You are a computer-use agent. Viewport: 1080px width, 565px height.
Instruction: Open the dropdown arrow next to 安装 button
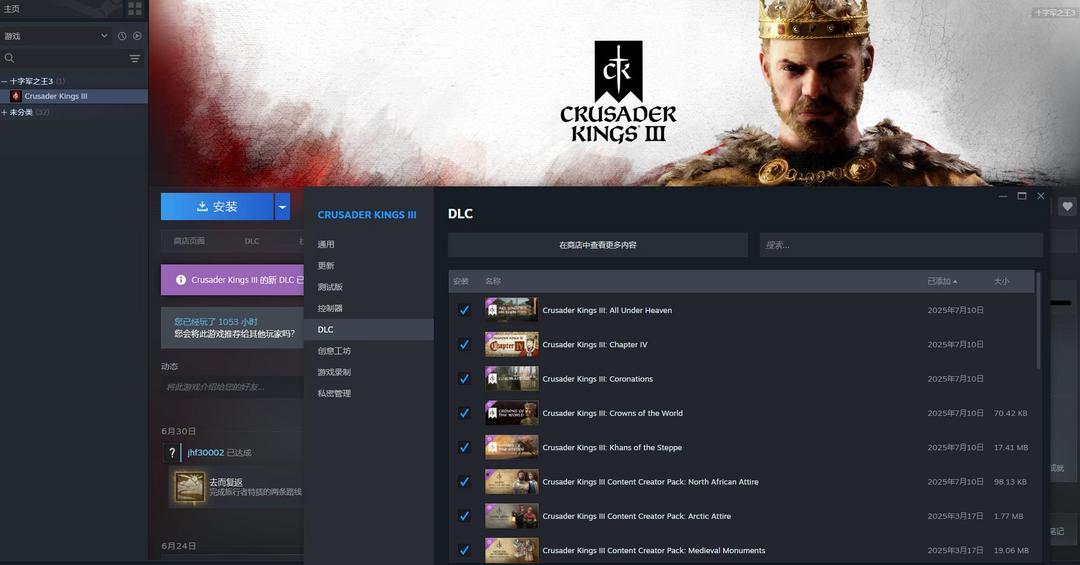282,206
